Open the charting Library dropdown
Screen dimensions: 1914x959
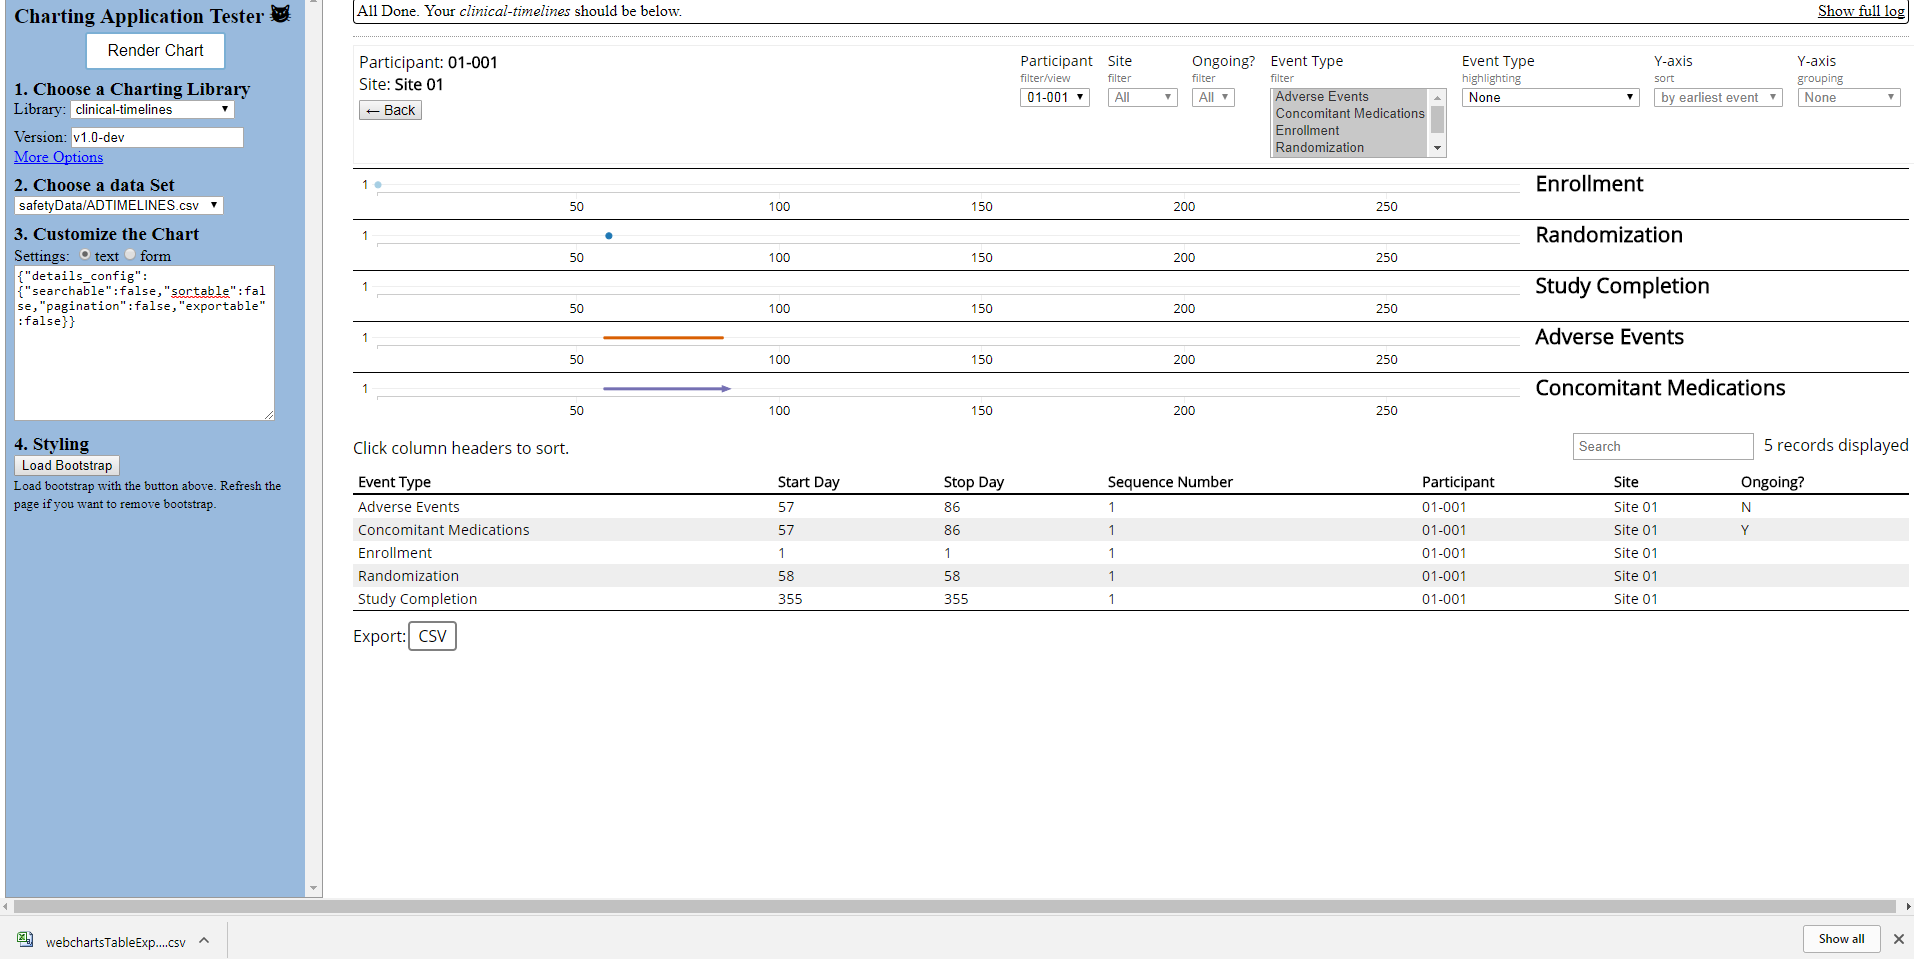coord(151,109)
